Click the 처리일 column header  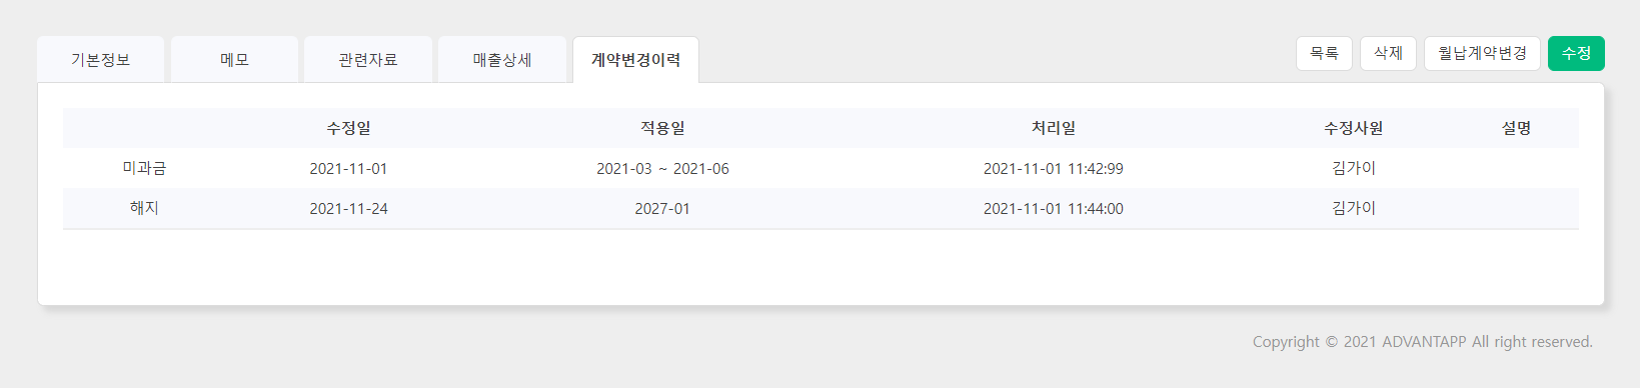tap(1053, 128)
